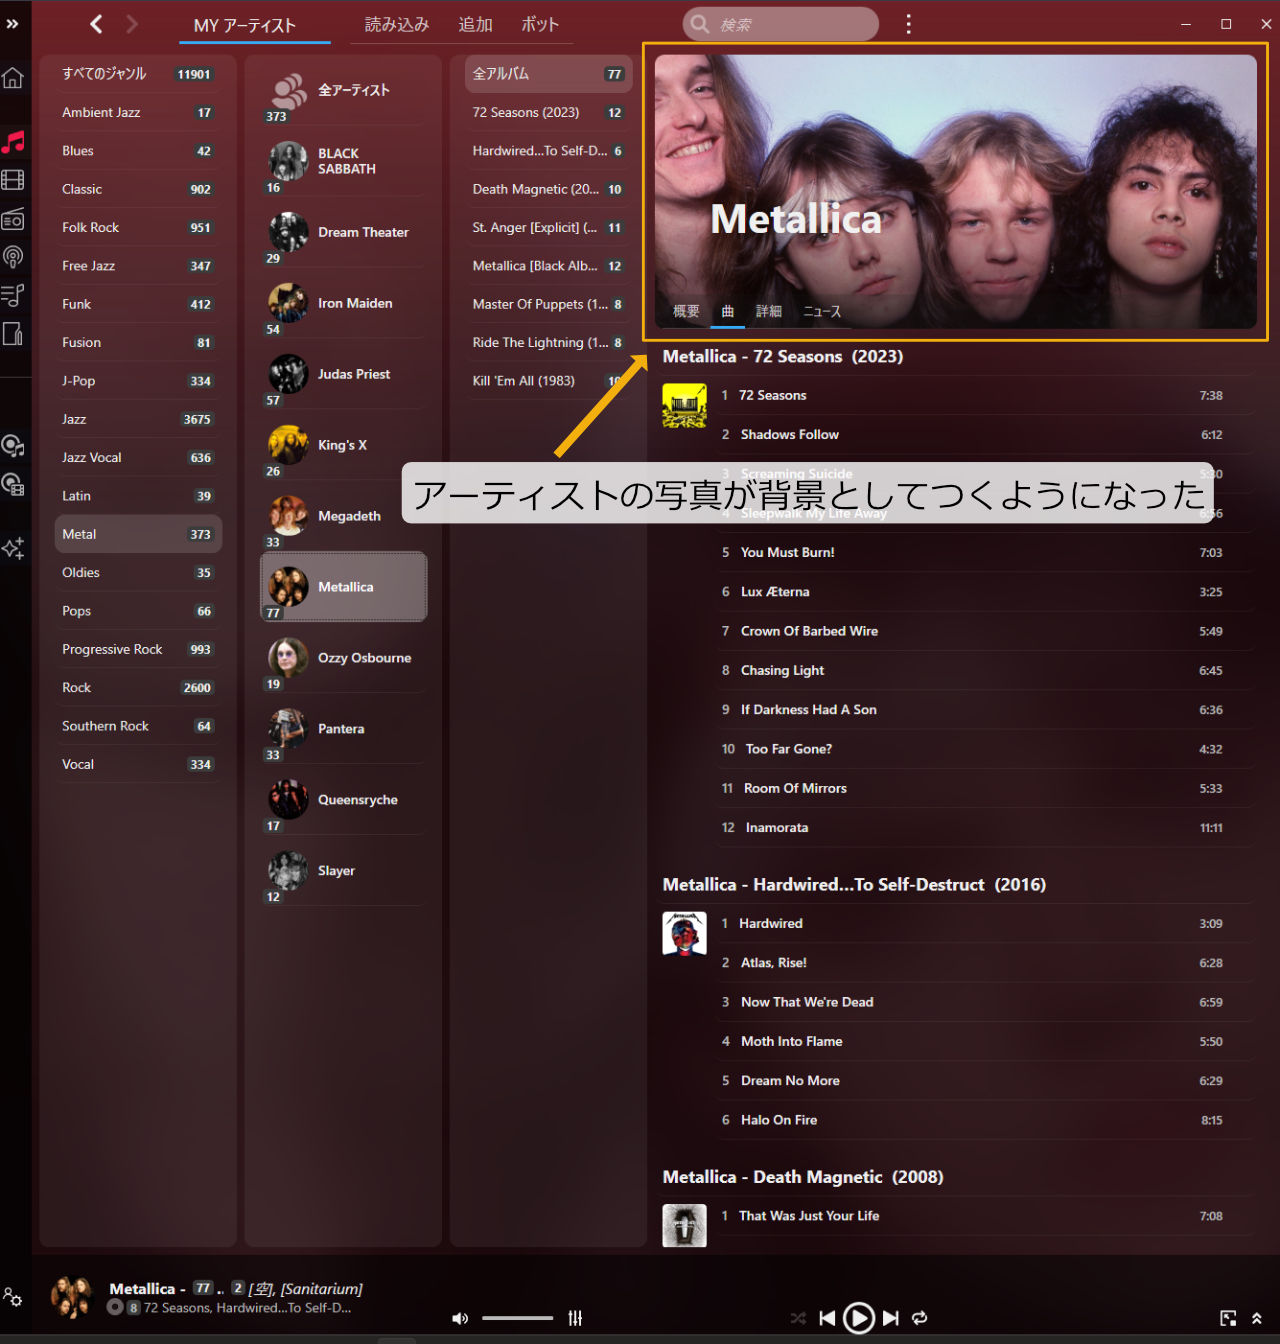
Task: Open the 詳細 artist tab
Action: pyautogui.click(x=769, y=311)
